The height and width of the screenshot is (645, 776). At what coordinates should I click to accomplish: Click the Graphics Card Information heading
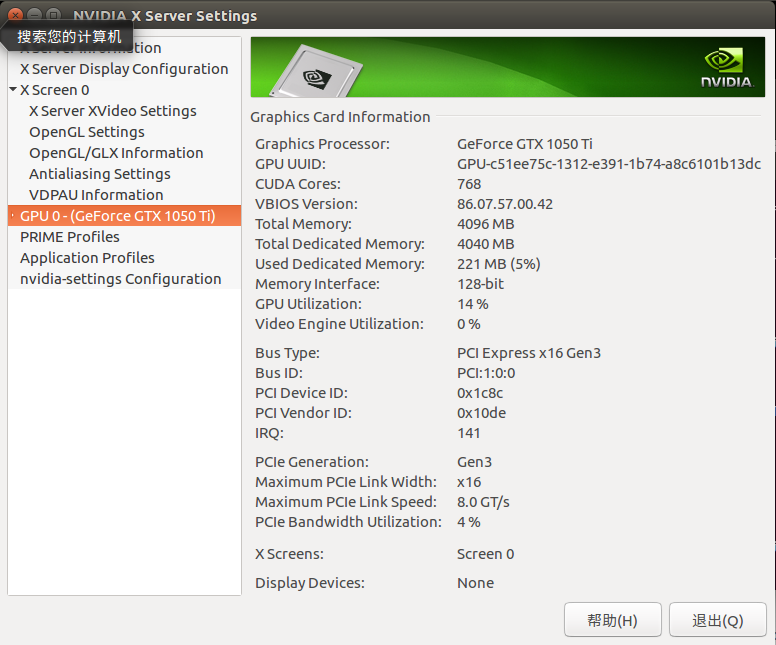[x=340, y=117]
